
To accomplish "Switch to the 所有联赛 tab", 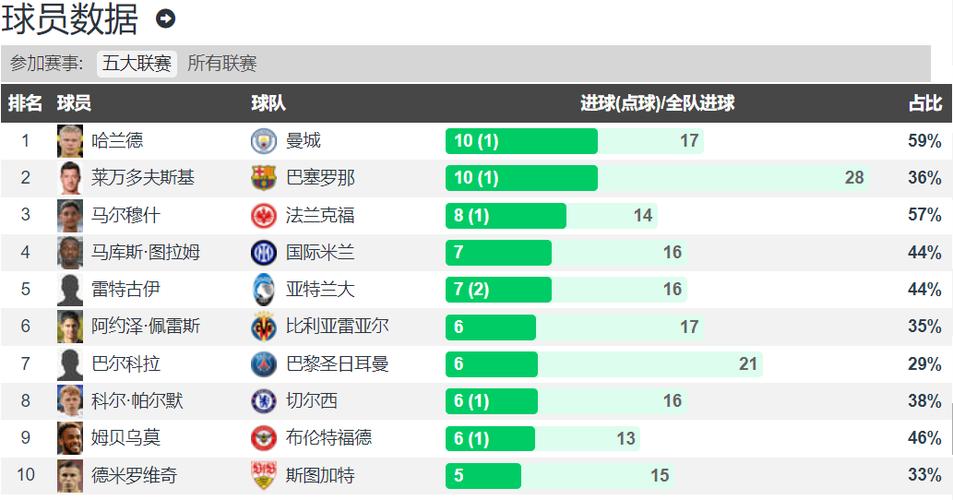I will point(222,64).
